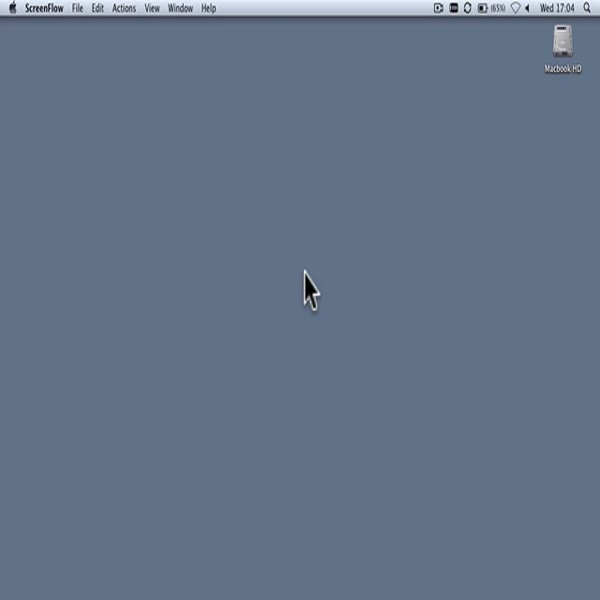Click the black rectangle status icon
Screen dimensions: 600x600
pyautogui.click(x=453, y=8)
